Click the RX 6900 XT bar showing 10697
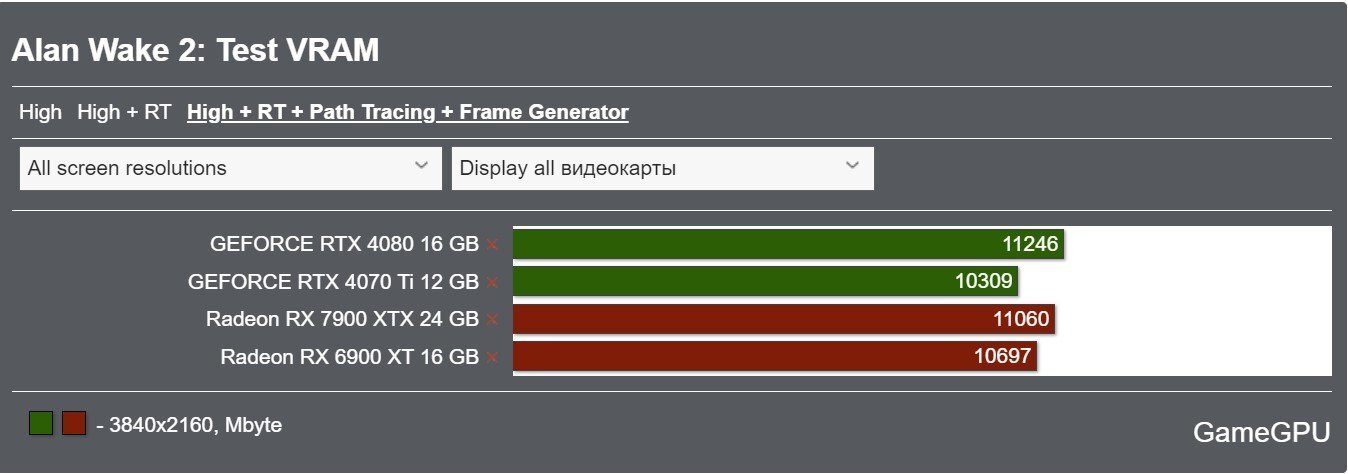The image size is (1348, 474). [x=775, y=357]
